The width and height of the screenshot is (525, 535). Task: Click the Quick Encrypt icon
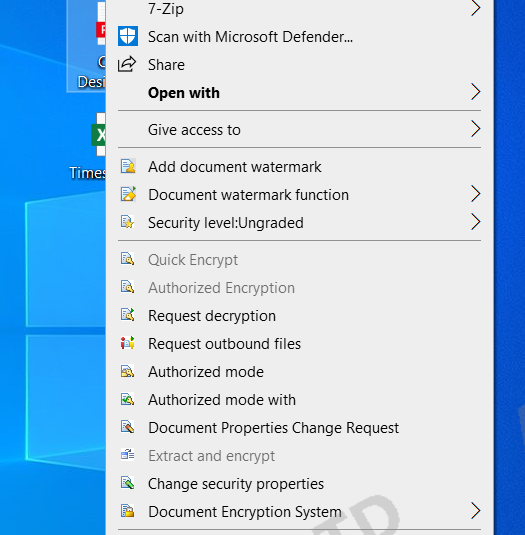[x=128, y=259]
